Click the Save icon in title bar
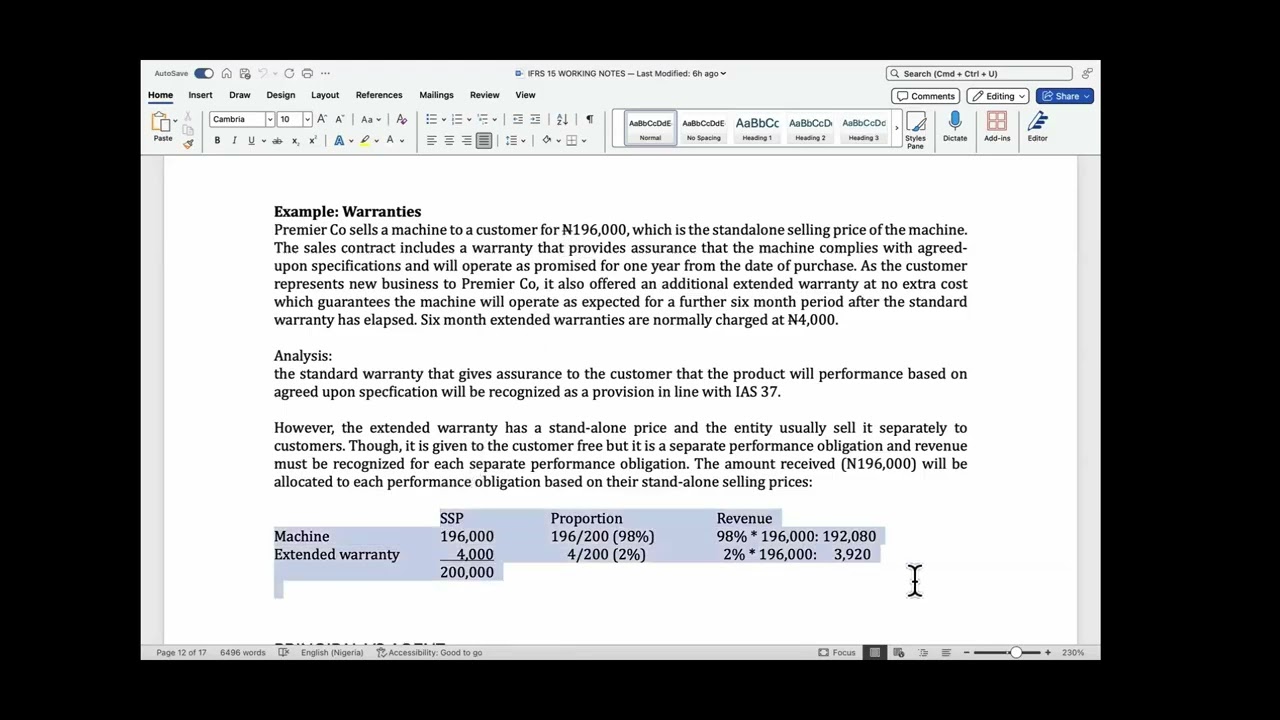Viewport: 1280px width, 720px height. [x=246, y=73]
